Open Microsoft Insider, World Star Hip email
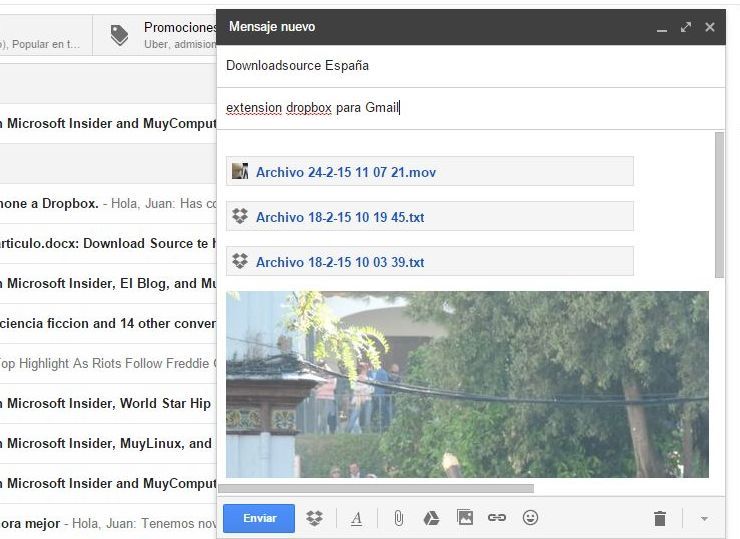The image size is (740, 539). click(x=108, y=404)
